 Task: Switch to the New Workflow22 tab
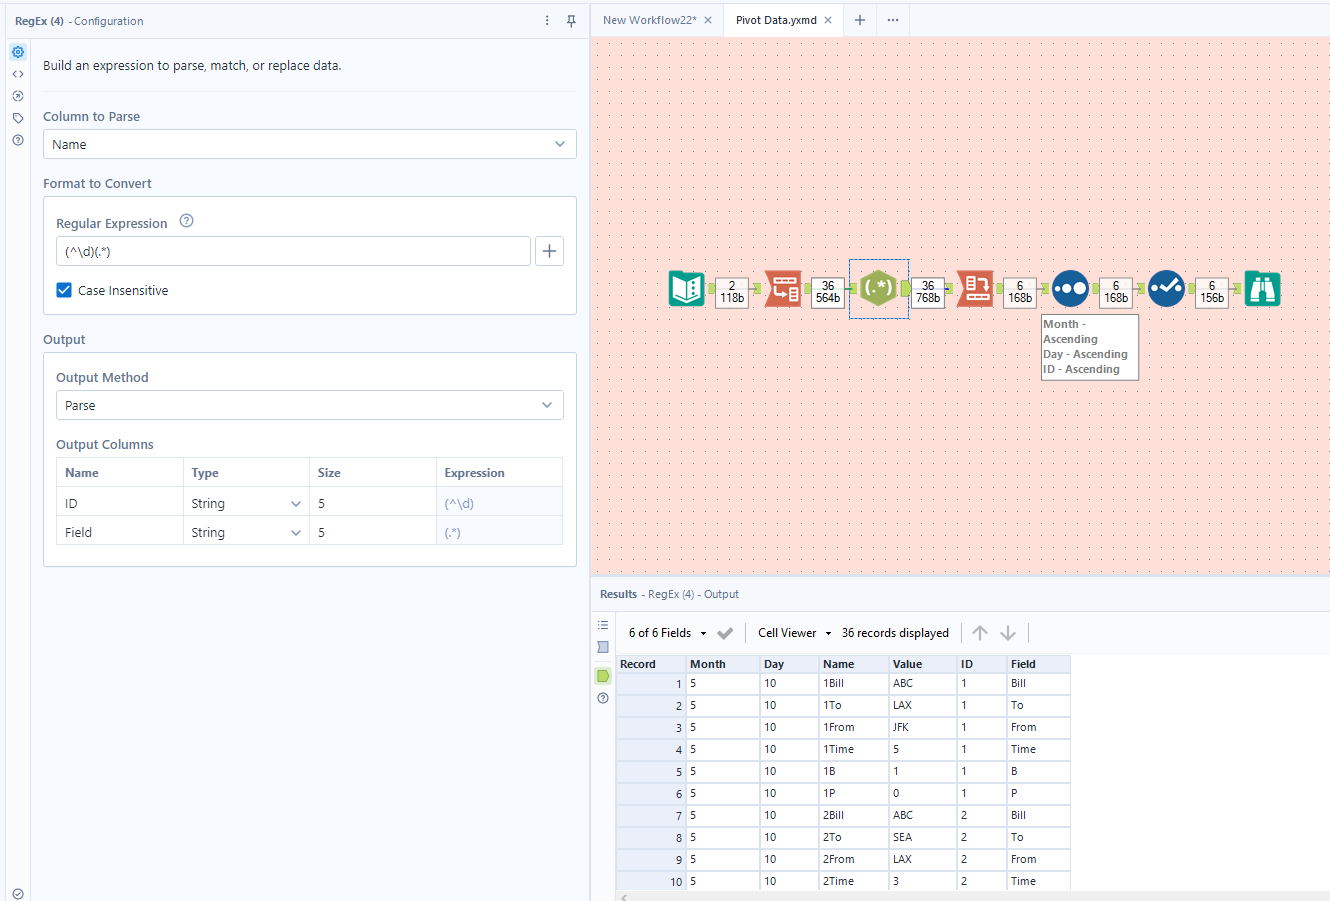(x=649, y=20)
